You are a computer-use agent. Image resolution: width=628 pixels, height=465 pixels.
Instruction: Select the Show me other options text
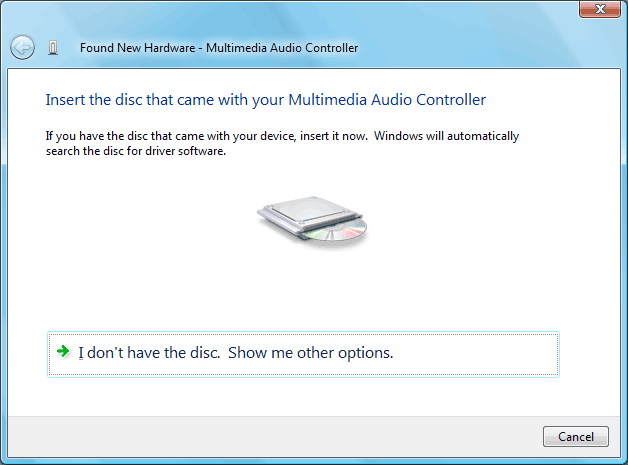pos(310,353)
